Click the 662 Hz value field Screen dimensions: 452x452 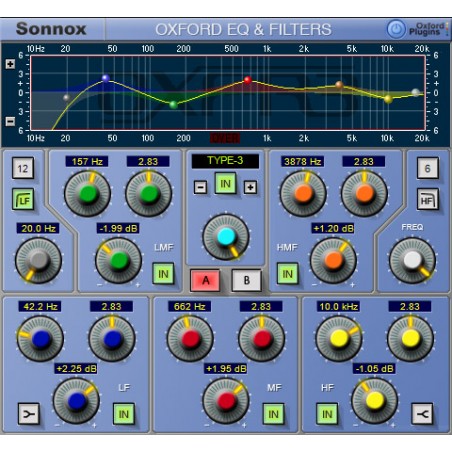coord(189,306)
